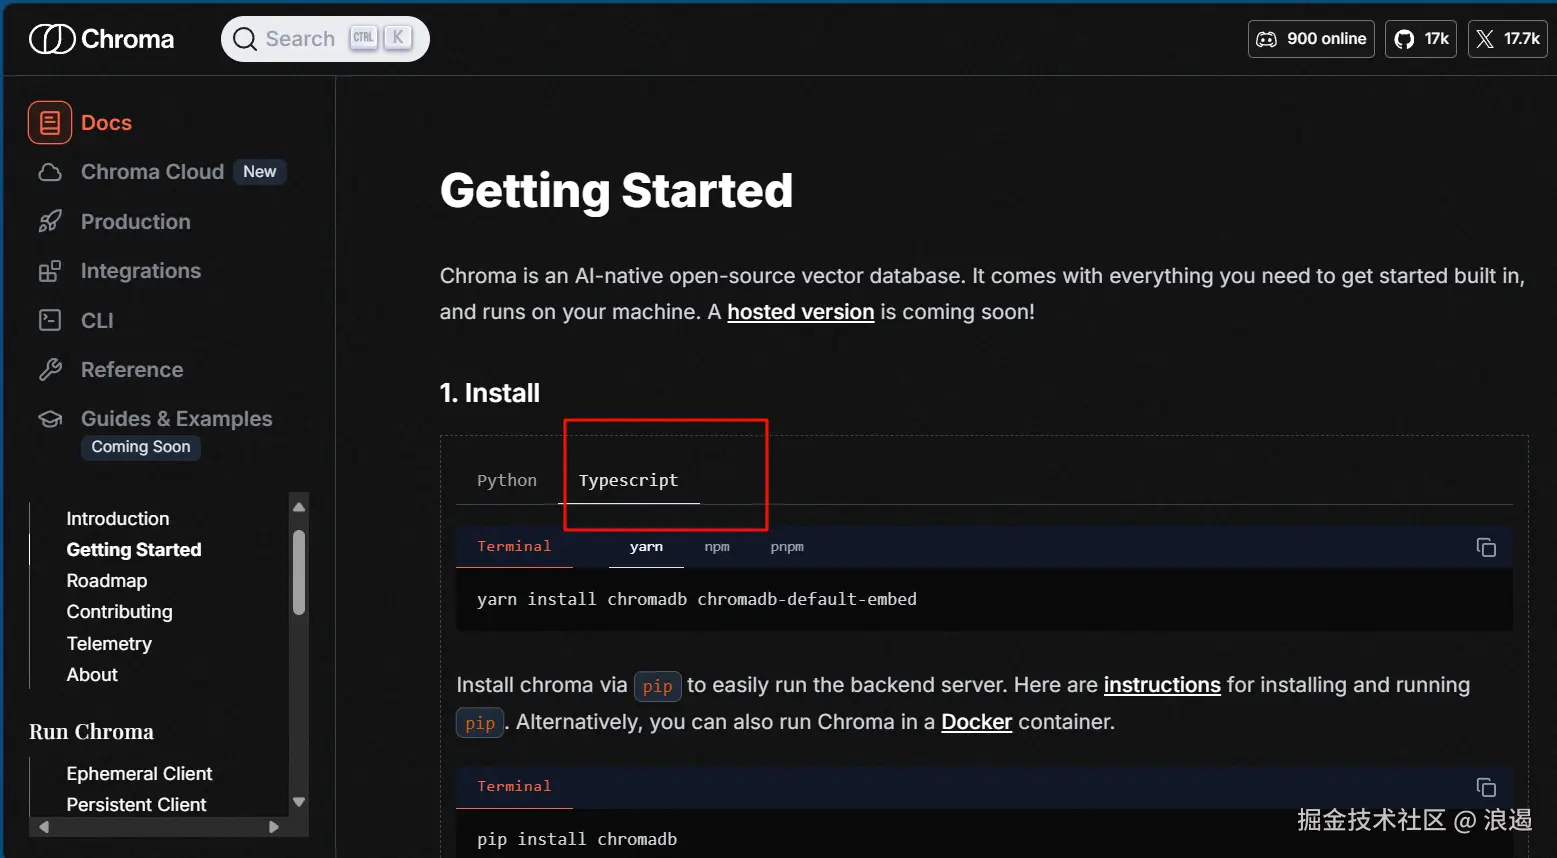Image resolution: width=1557 pixels, height=858 pixels.
Task: Open the X 17.7k followers button
Action: click(1508, 39)
